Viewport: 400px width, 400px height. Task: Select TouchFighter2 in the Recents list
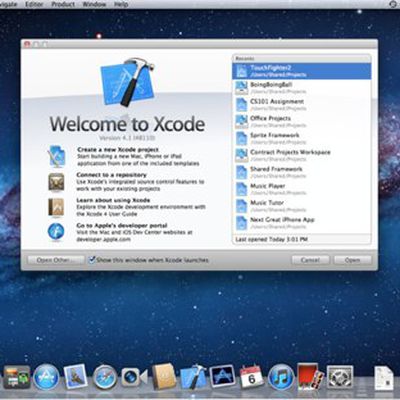(x=302, y=71)
